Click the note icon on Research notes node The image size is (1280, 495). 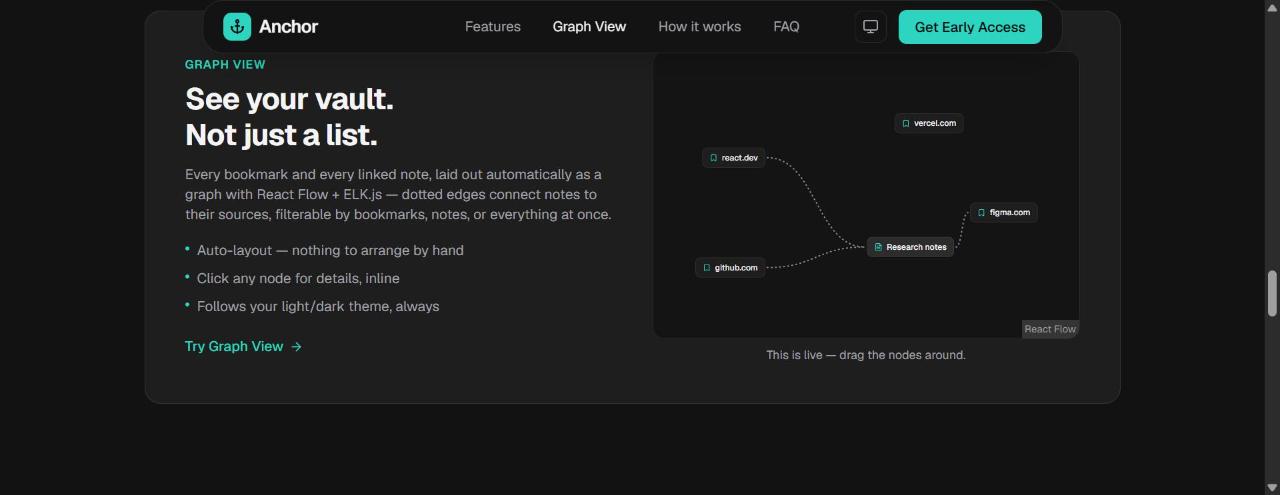click(878, 247)
